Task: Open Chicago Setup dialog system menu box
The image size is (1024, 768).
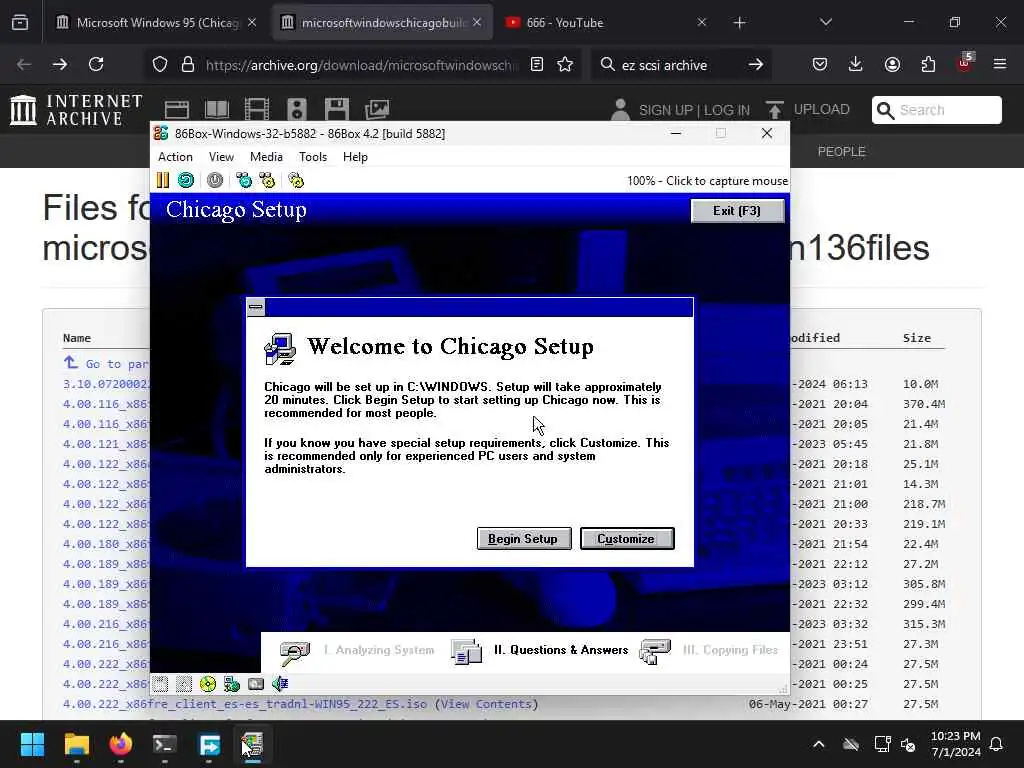Action: point(256,307)
